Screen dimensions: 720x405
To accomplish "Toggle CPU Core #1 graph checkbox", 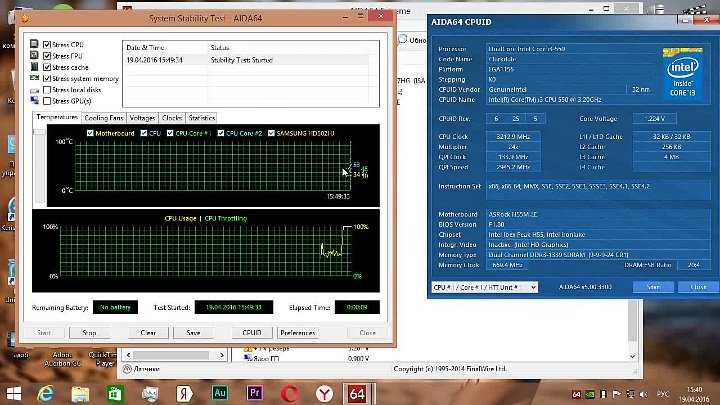I will coord(170,133).
